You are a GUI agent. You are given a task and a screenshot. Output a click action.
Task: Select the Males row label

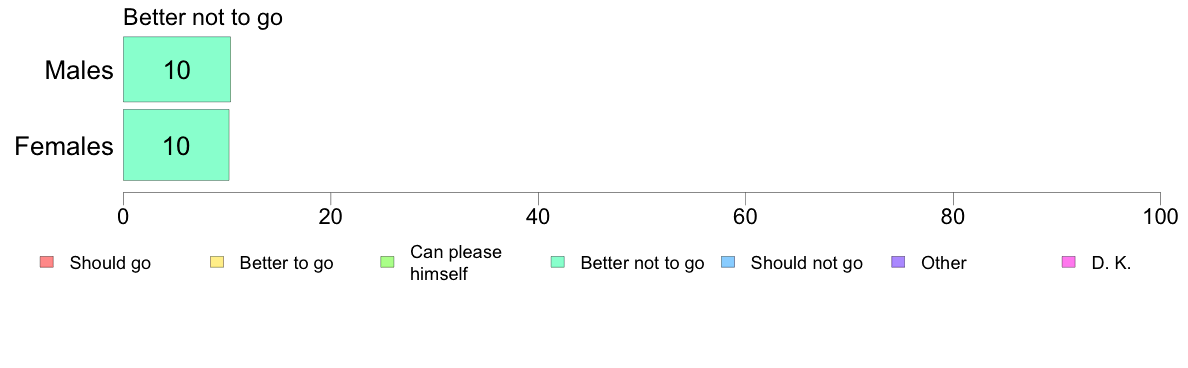[x=80, y=70]
